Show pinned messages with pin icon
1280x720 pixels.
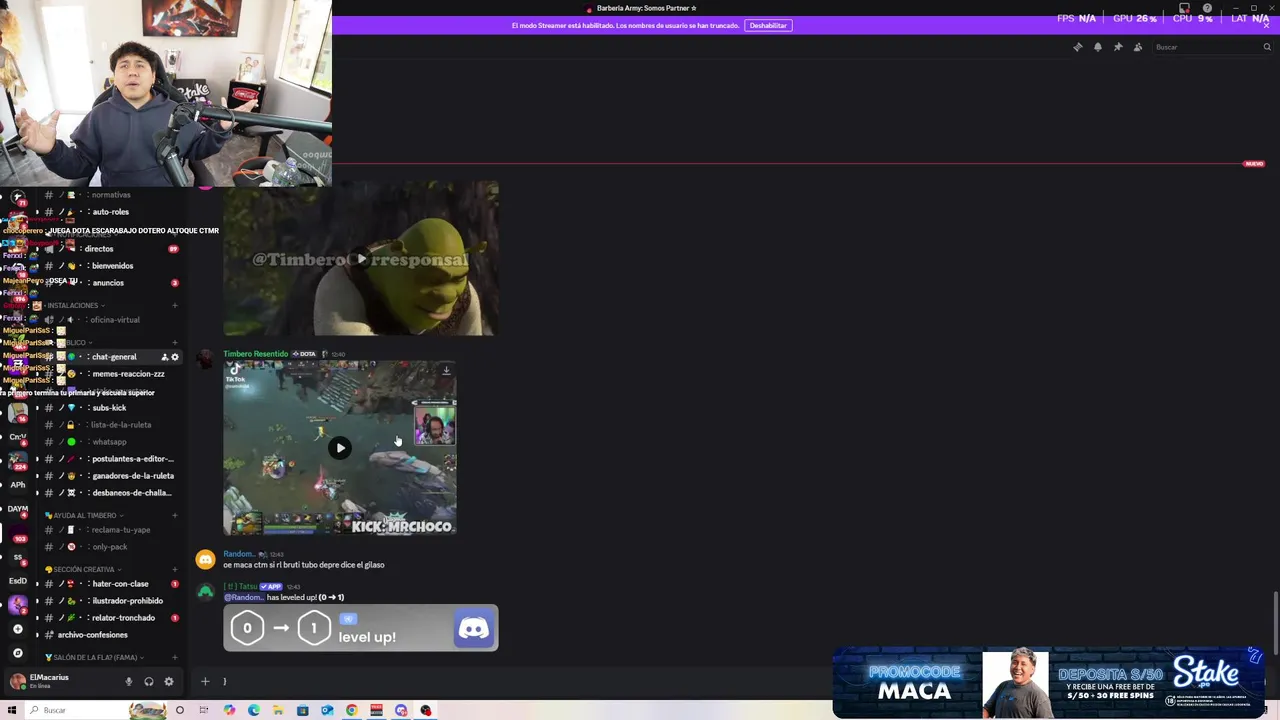click(1118, 47)
